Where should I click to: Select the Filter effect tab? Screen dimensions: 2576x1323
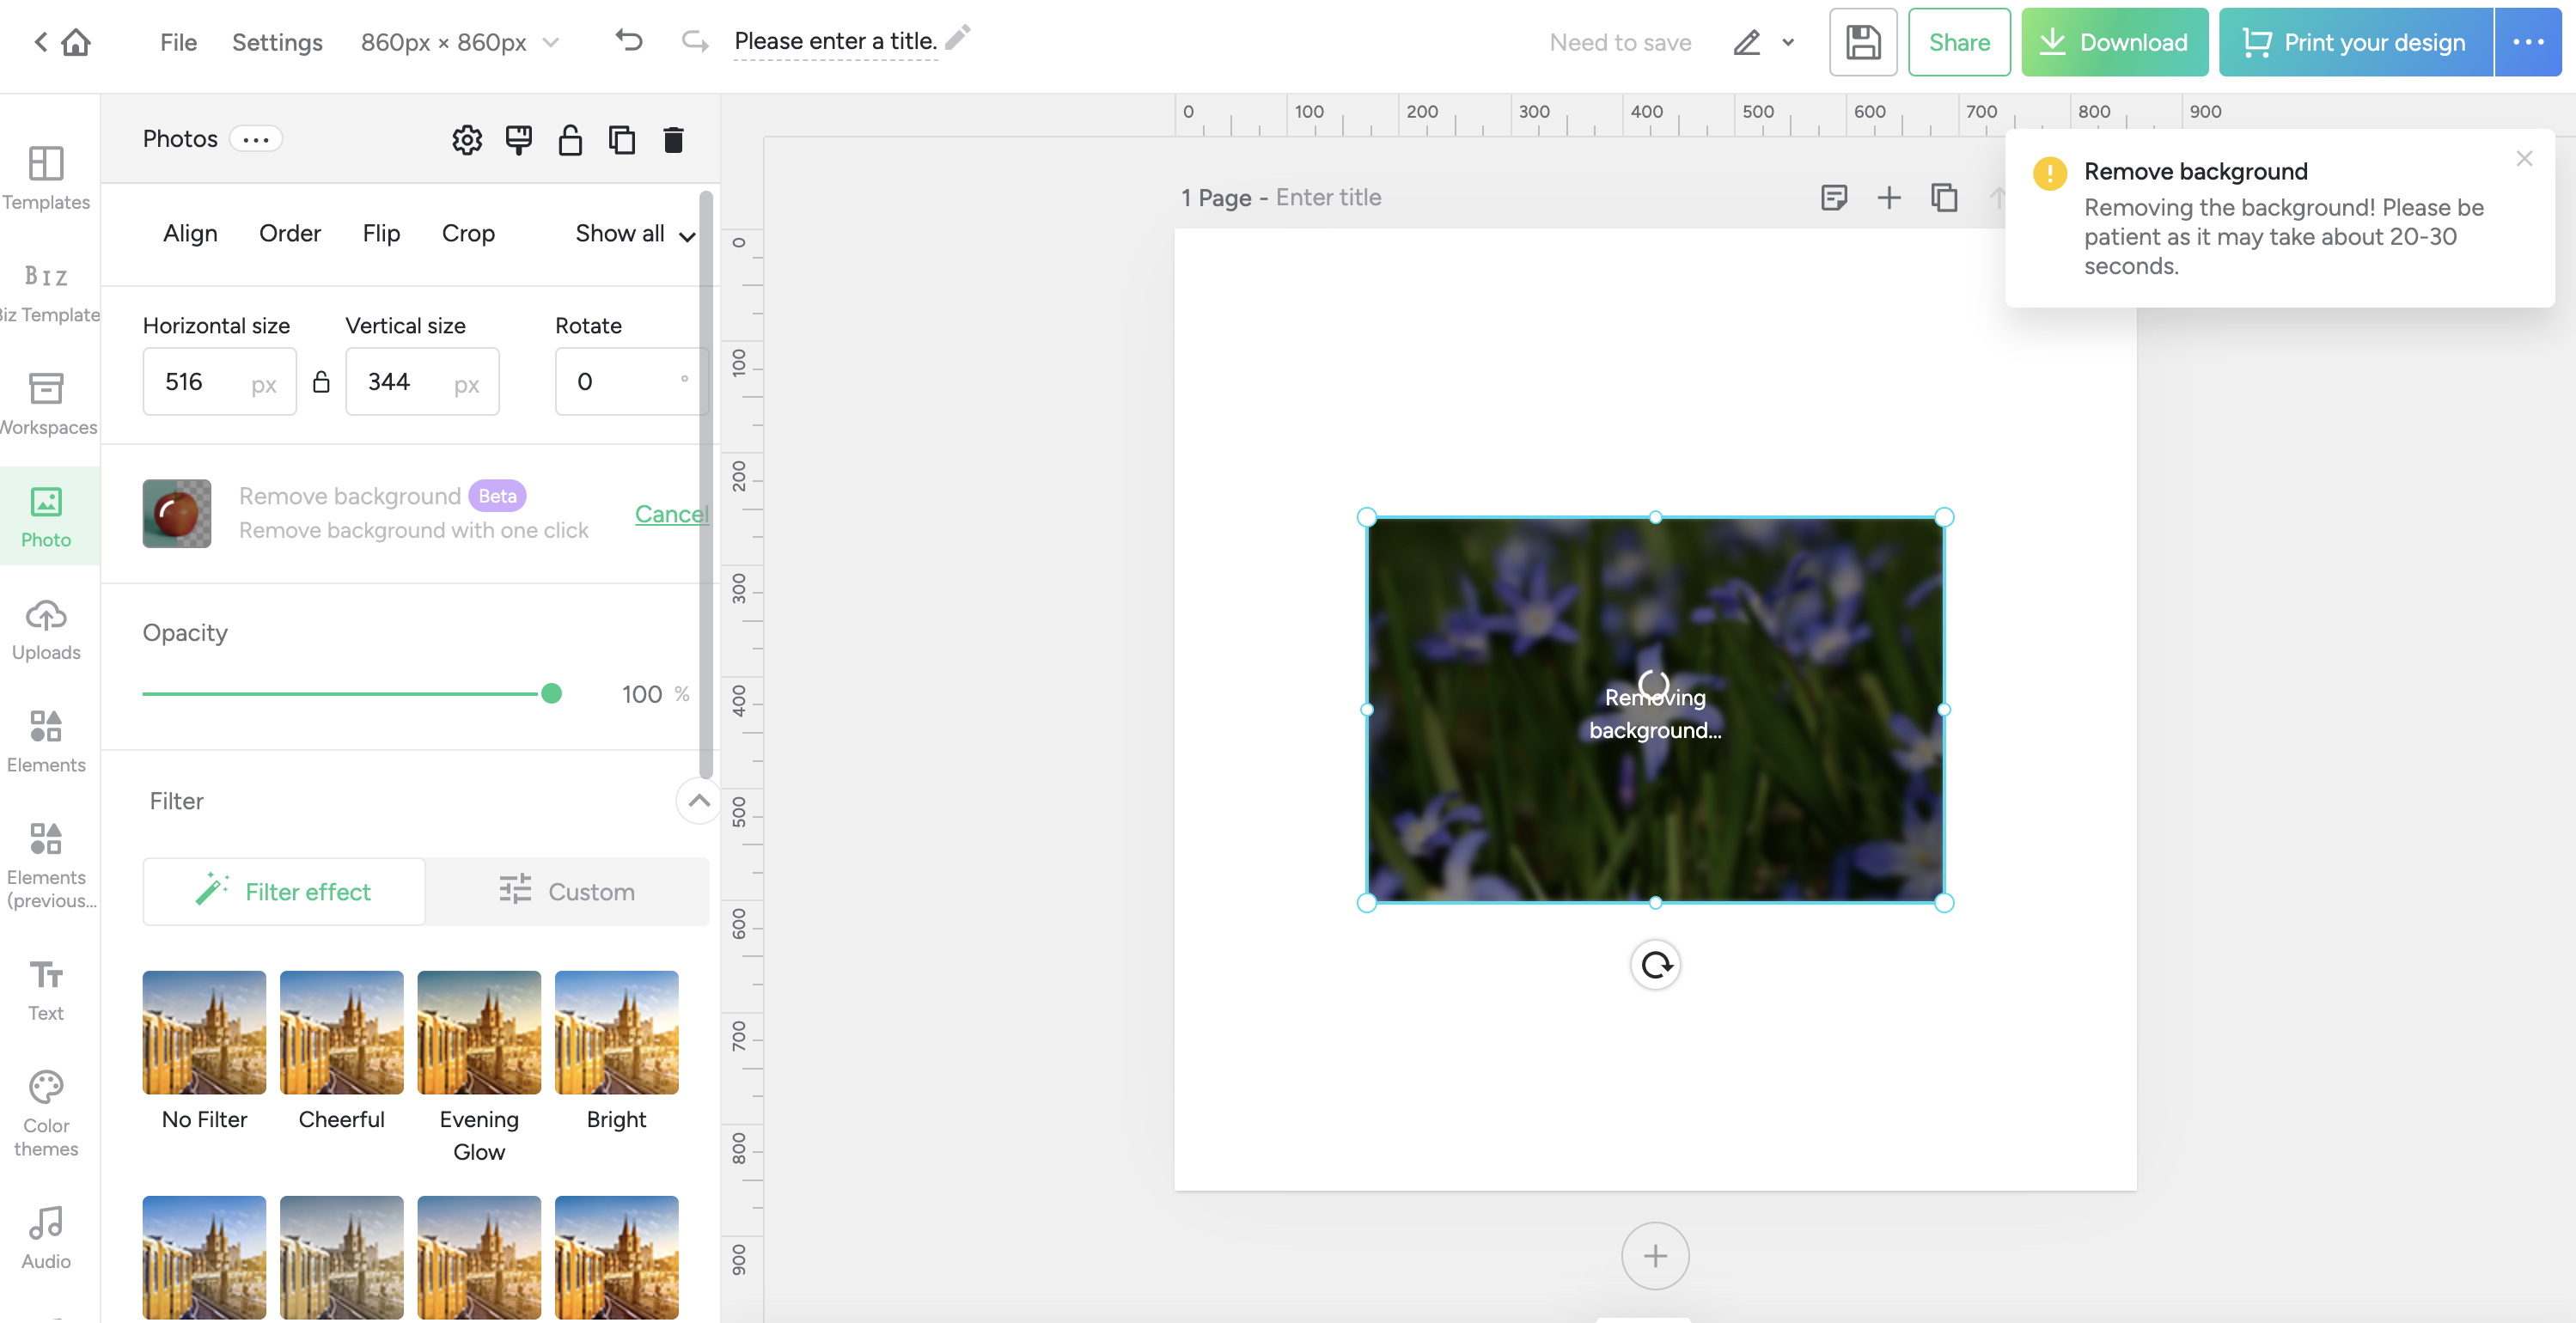tap(284, 891)
